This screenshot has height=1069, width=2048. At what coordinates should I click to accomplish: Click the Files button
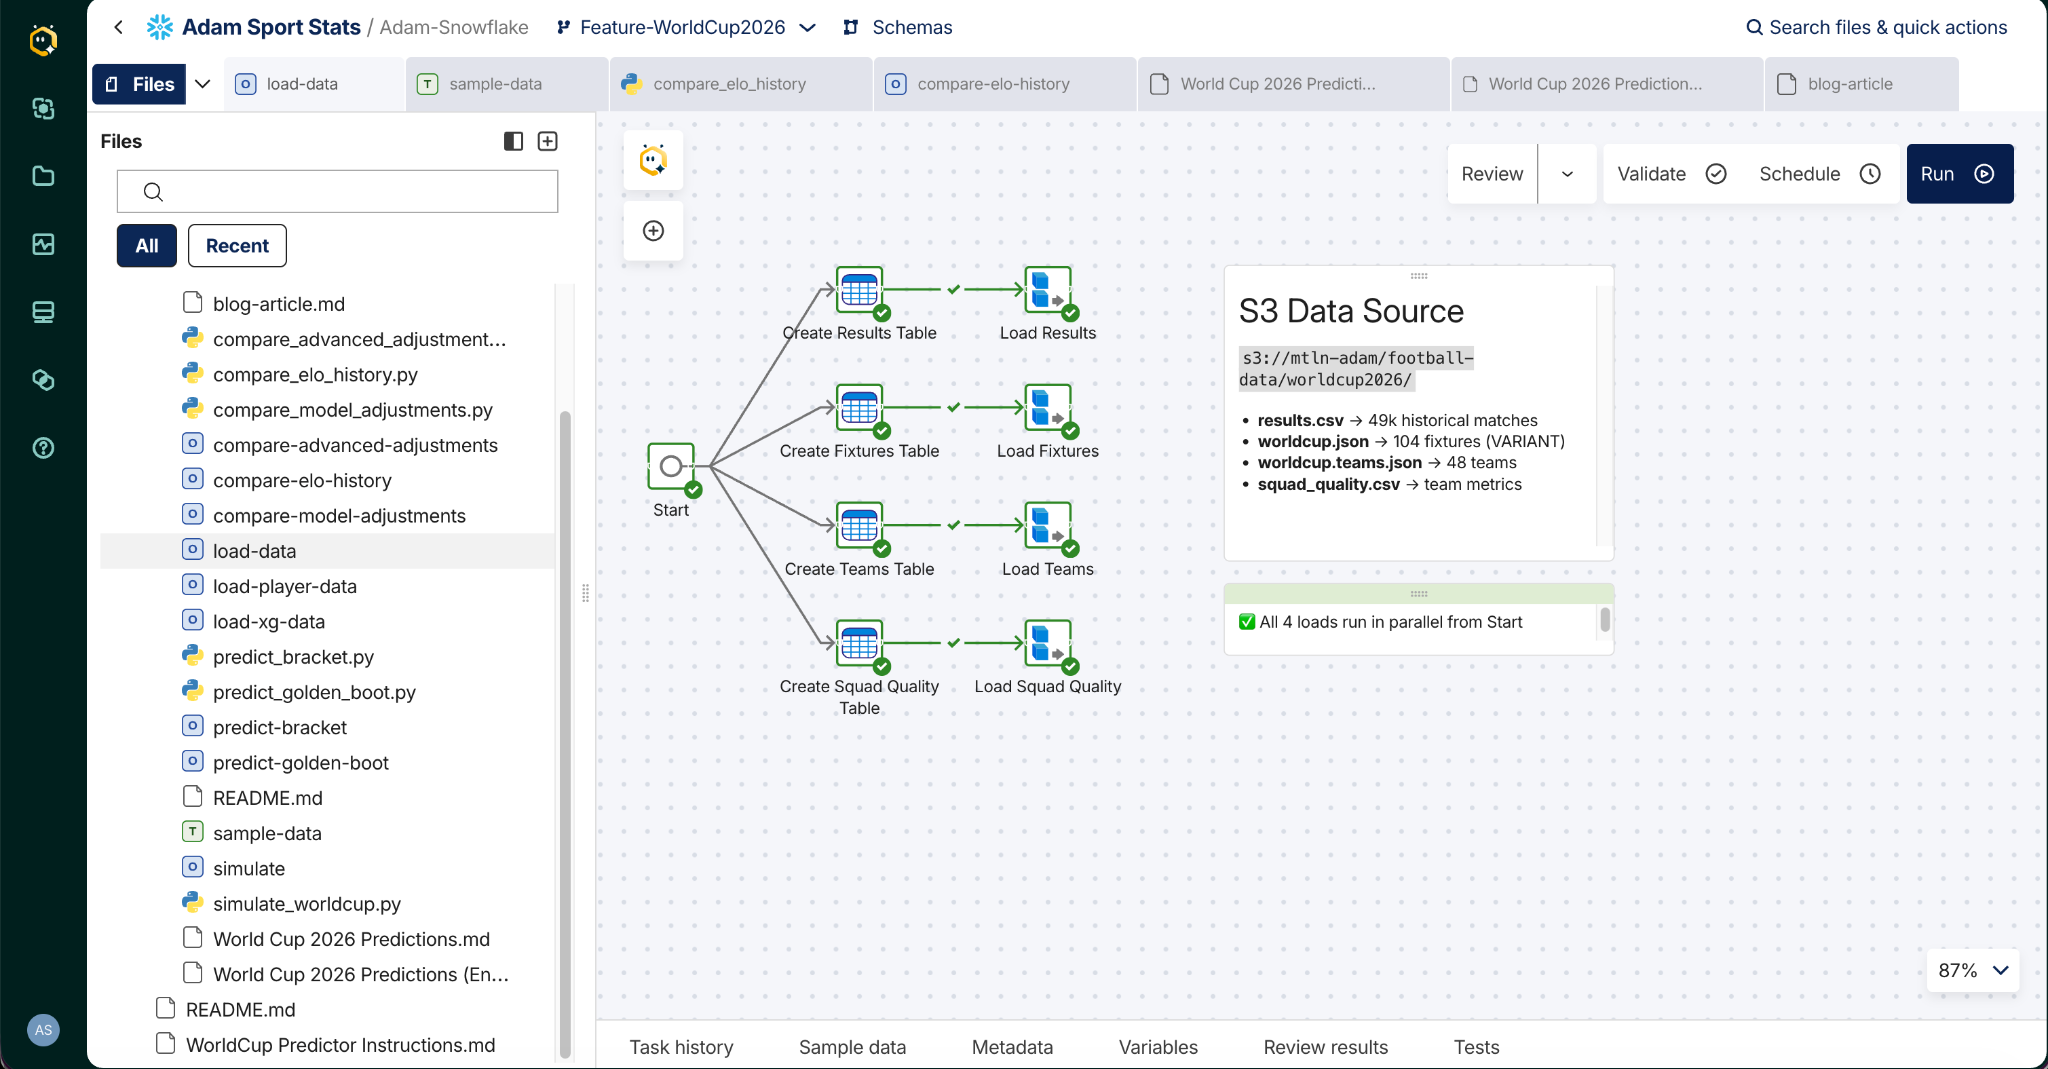pyautogui.click(x=140, y=84)
